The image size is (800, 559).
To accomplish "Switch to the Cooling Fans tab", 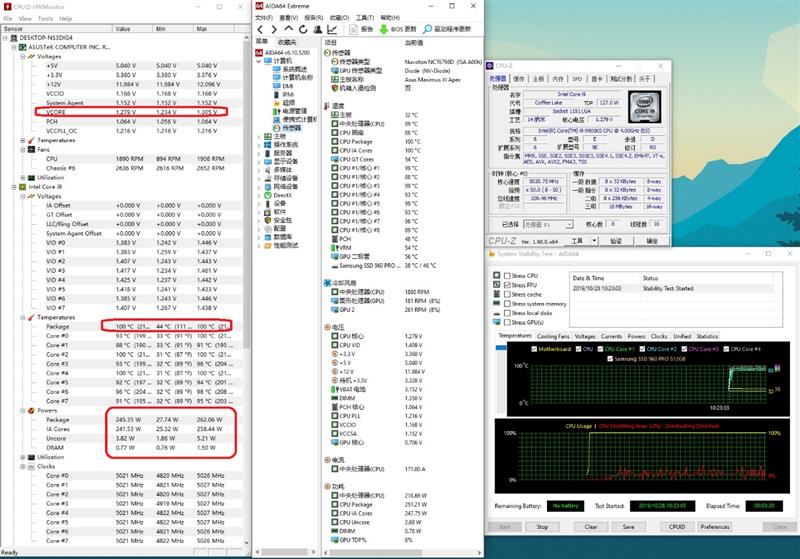I will pyautogui.click(x=553, y=336).
